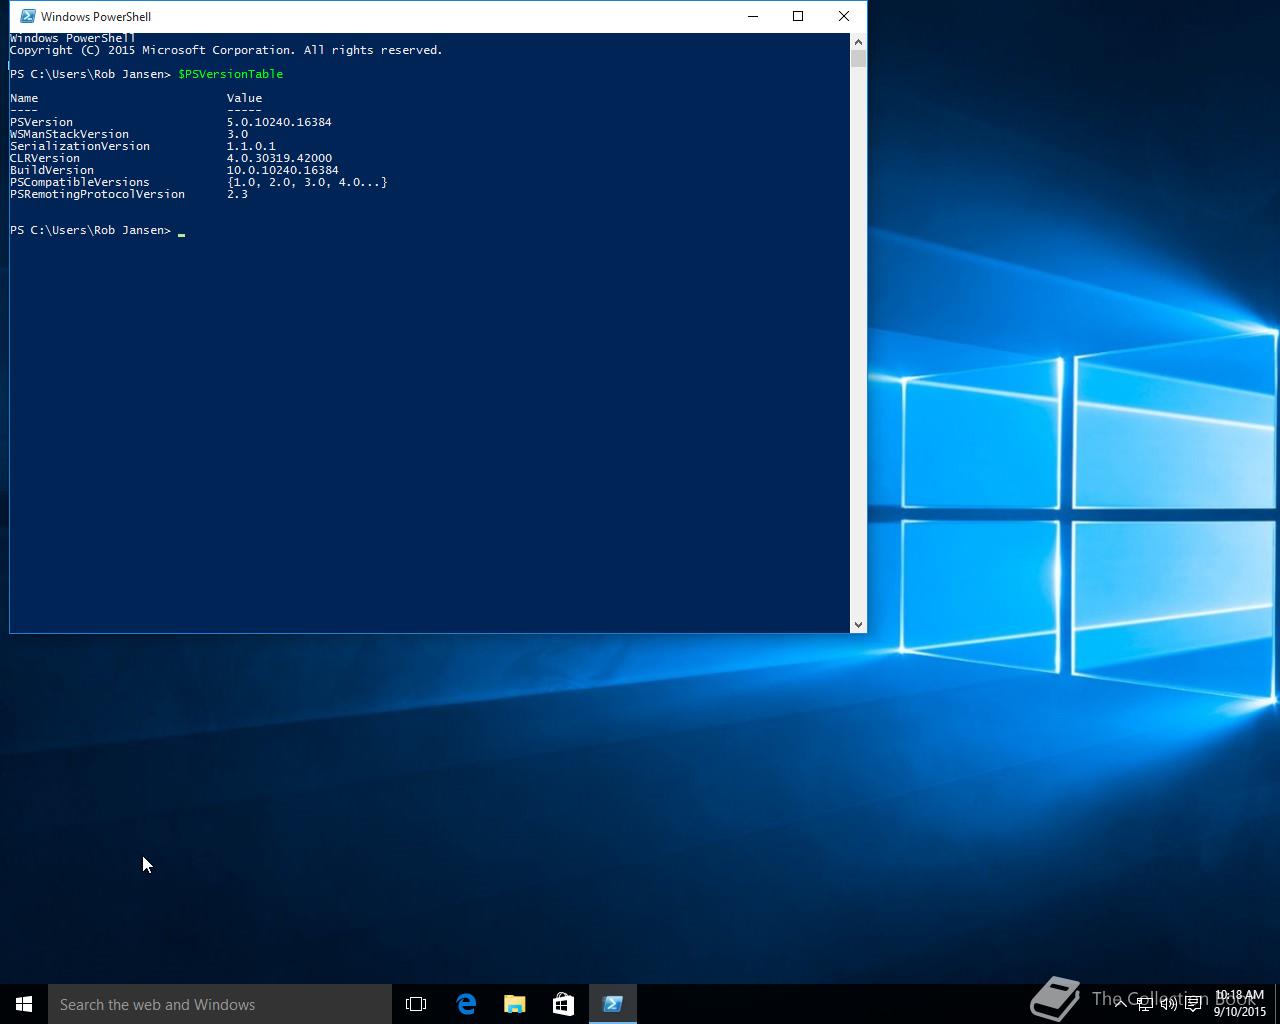Open the Action Center notifications icon
The width and height of the screenshot is (1280, 1024).
(1193, 1004)
